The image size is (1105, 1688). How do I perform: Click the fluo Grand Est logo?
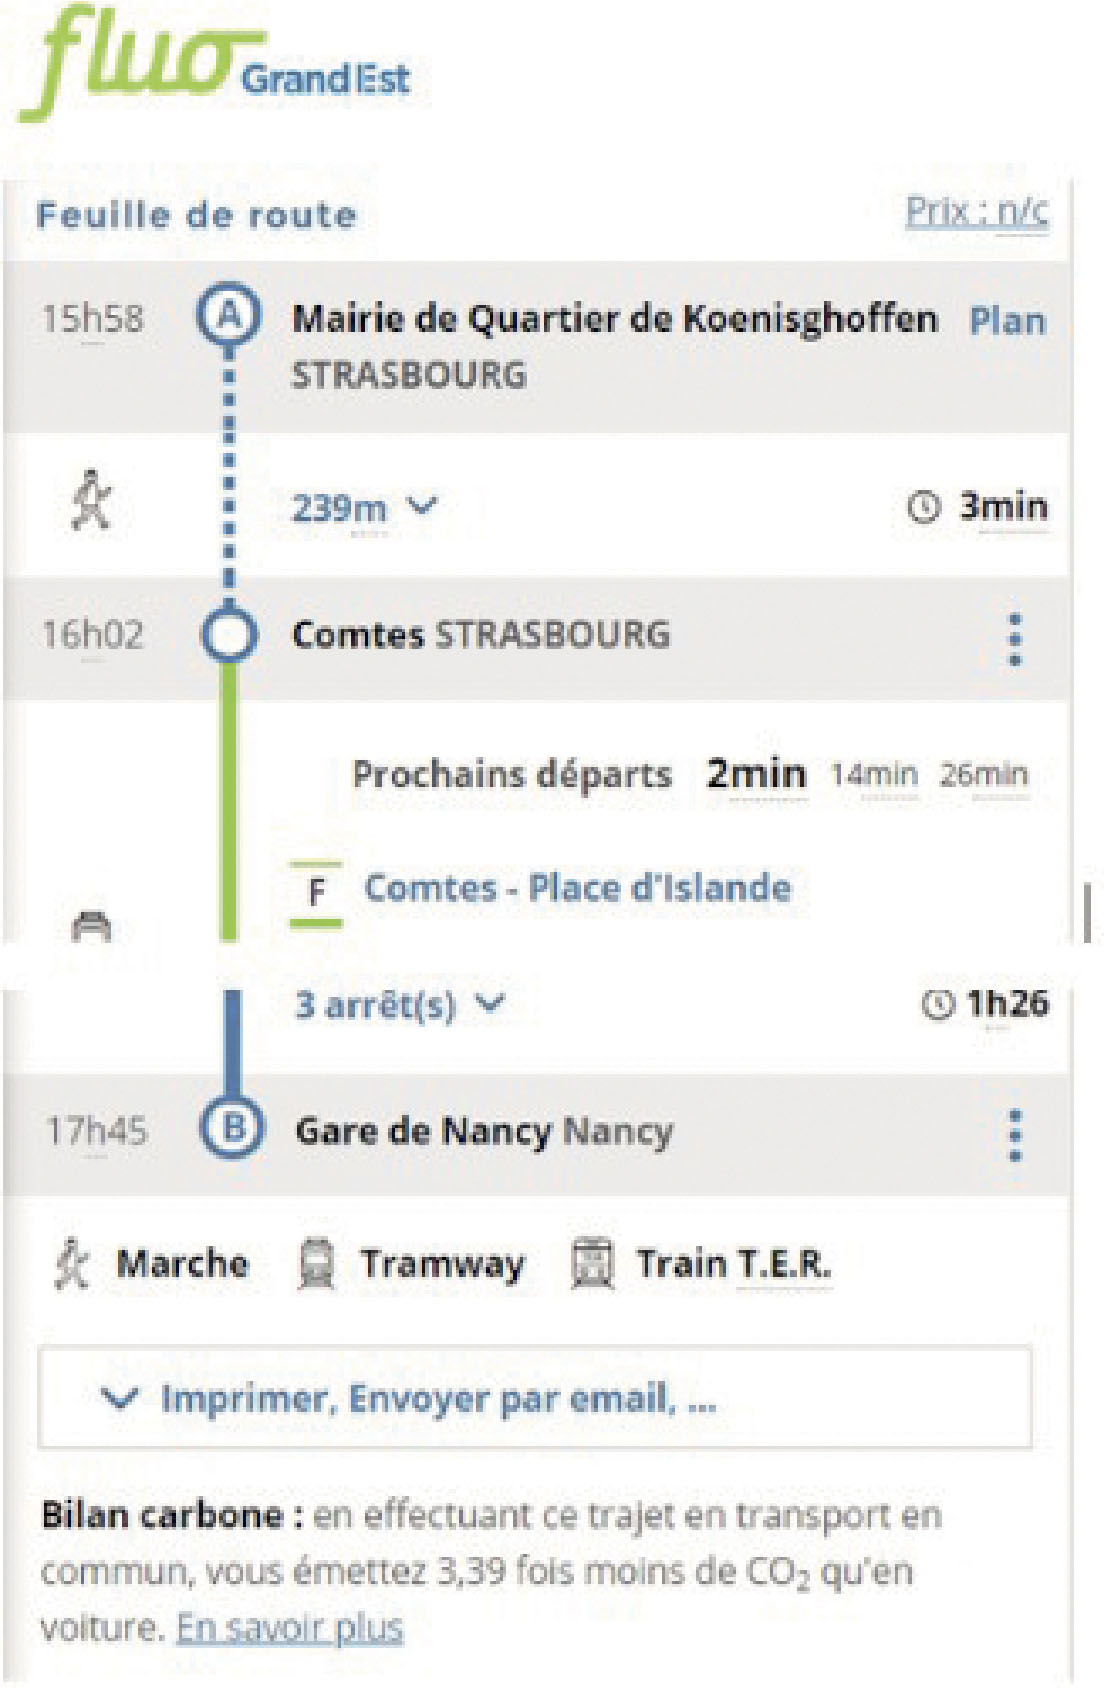(215, 65)
